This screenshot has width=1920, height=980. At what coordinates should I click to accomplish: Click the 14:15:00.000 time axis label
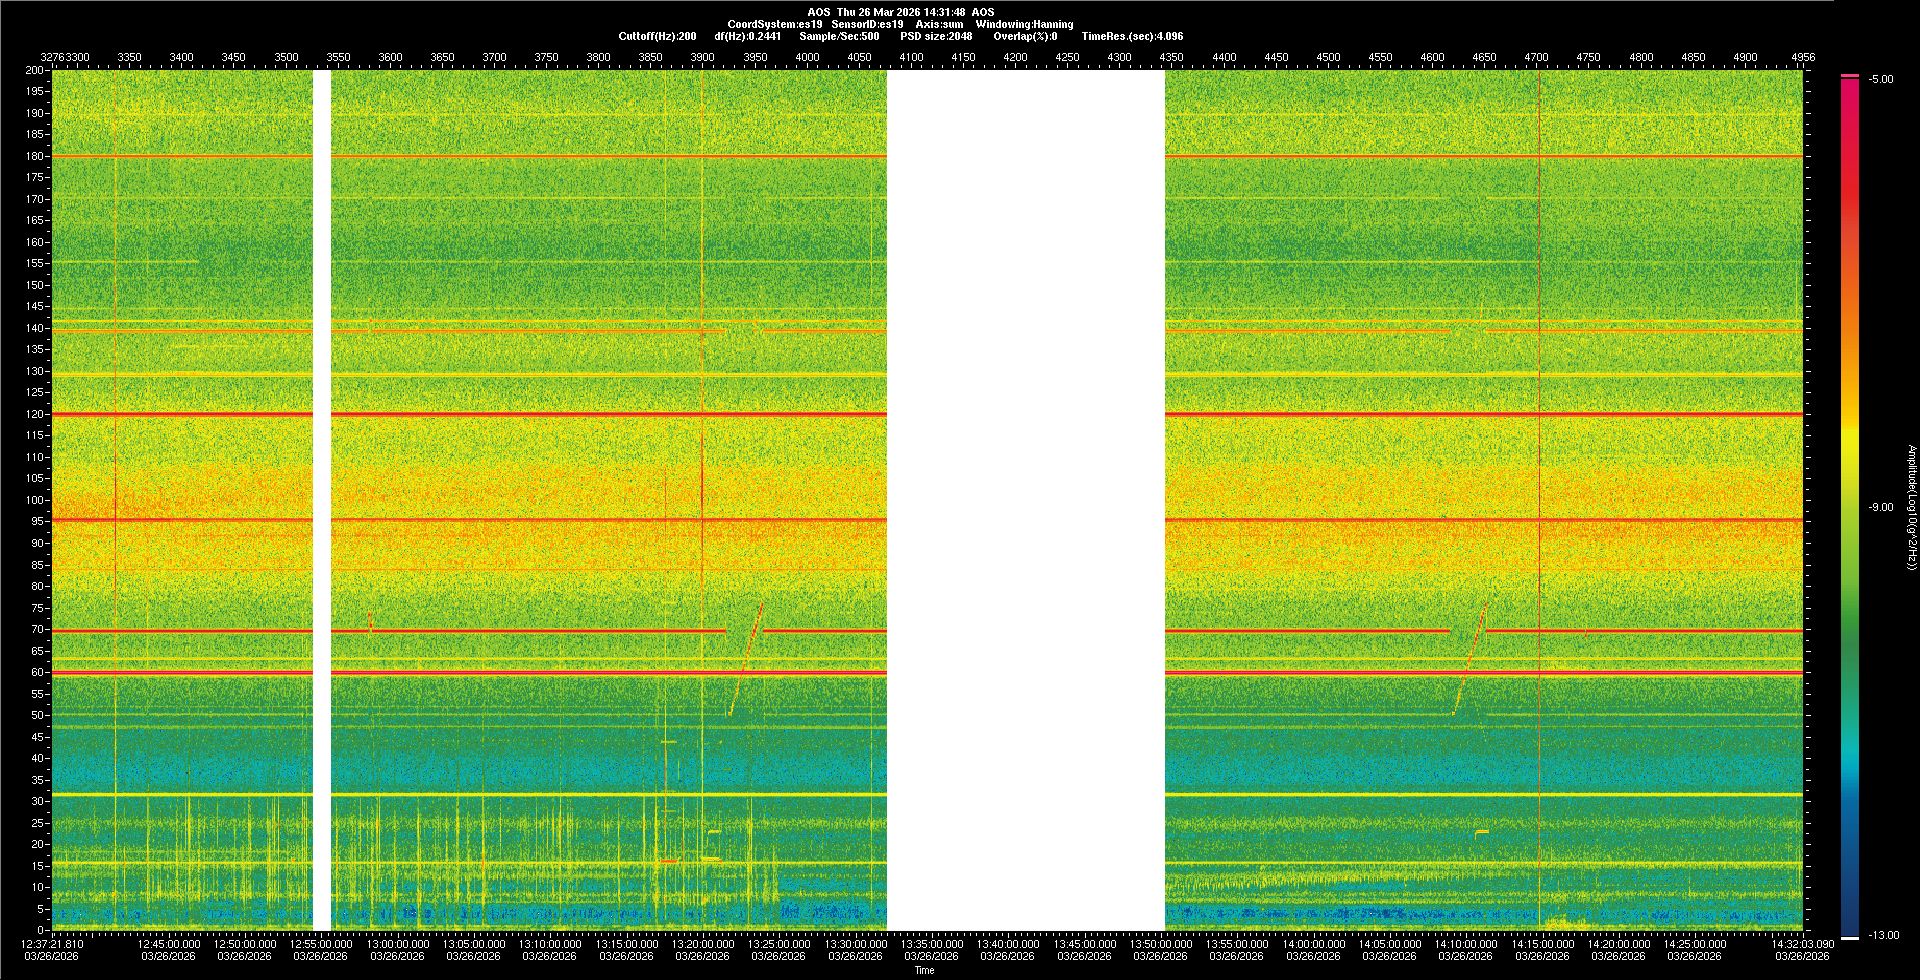pyautogui.click(x=1541, y=944)
